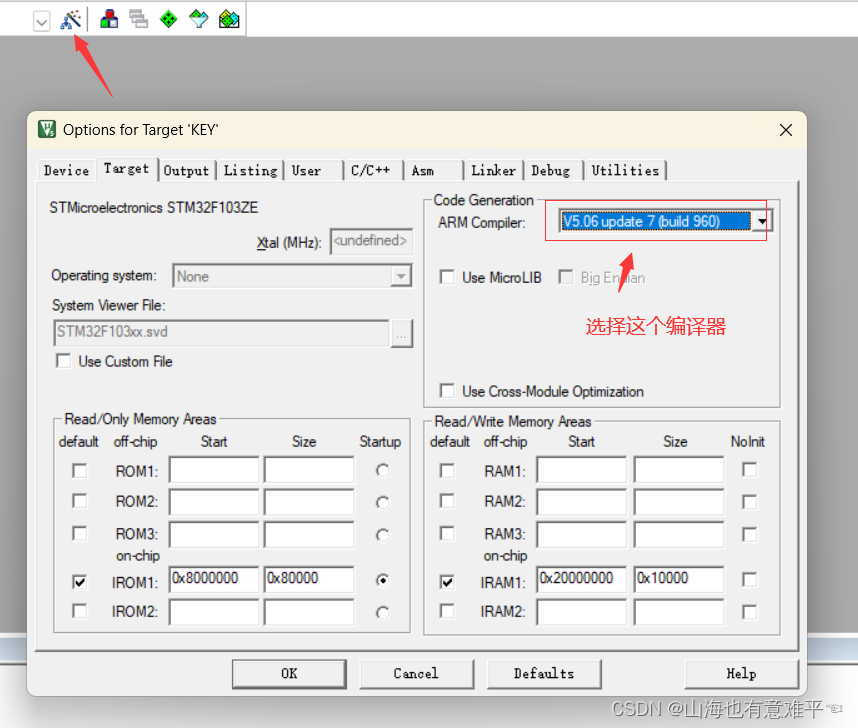The width and height of the screenshot is (858, 728).
Task: Check the RAM3 default checkbox
Action: coord(447,533)
